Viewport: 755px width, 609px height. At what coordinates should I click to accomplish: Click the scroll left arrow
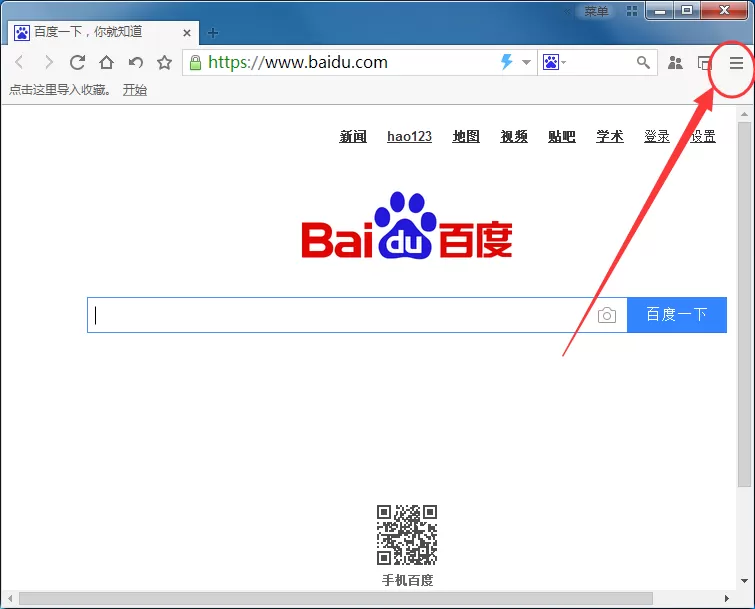coord(10,598)
